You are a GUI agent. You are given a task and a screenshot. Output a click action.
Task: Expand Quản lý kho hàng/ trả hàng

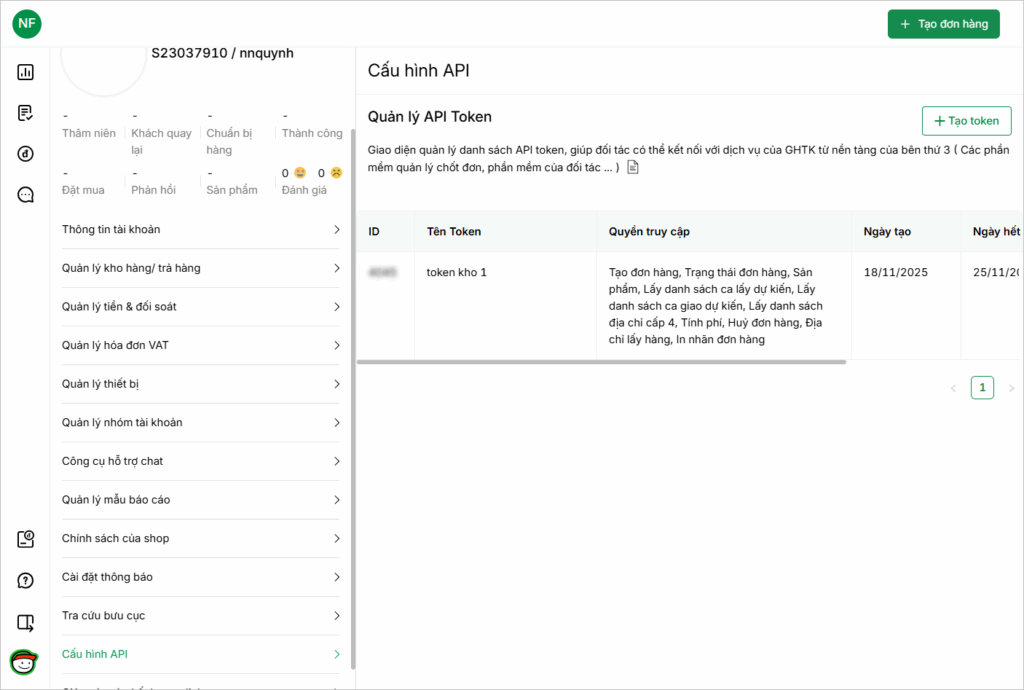click(200, 268)
